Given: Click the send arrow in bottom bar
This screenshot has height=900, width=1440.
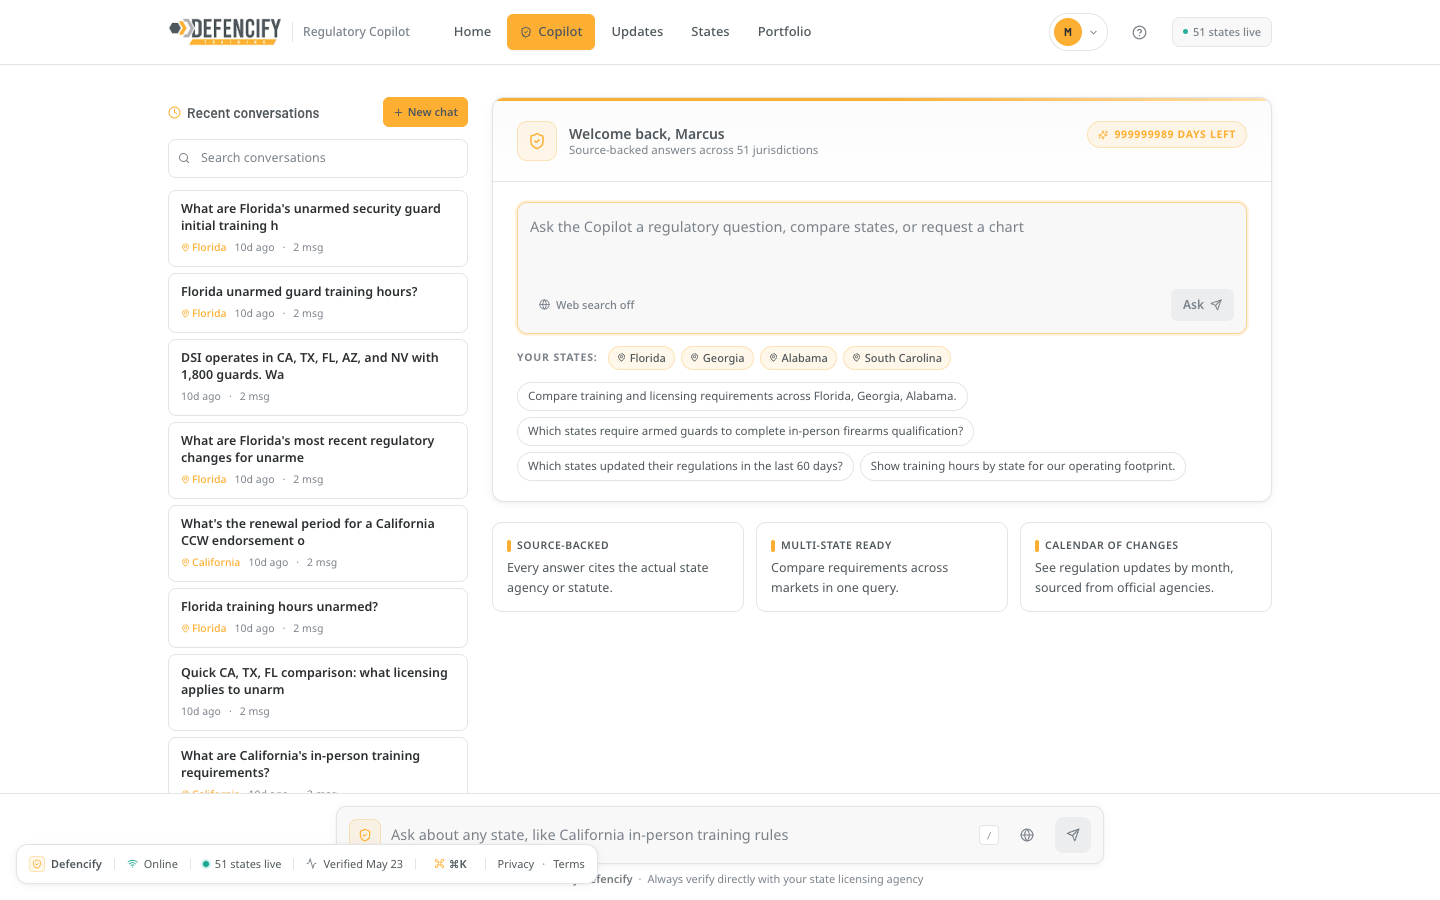Looking at the screenshot, I should pyautogui.click(x=1073, y=835).
